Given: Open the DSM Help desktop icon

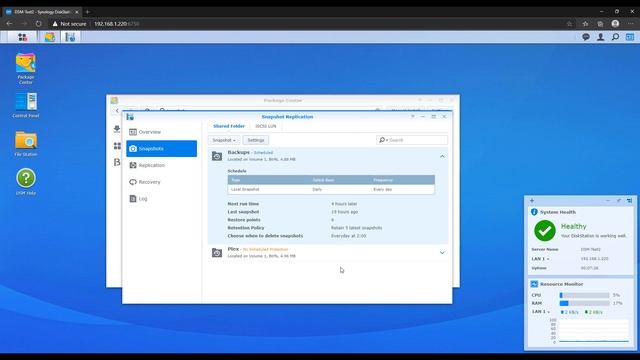Looking at the screenshot, I should 26,182.
